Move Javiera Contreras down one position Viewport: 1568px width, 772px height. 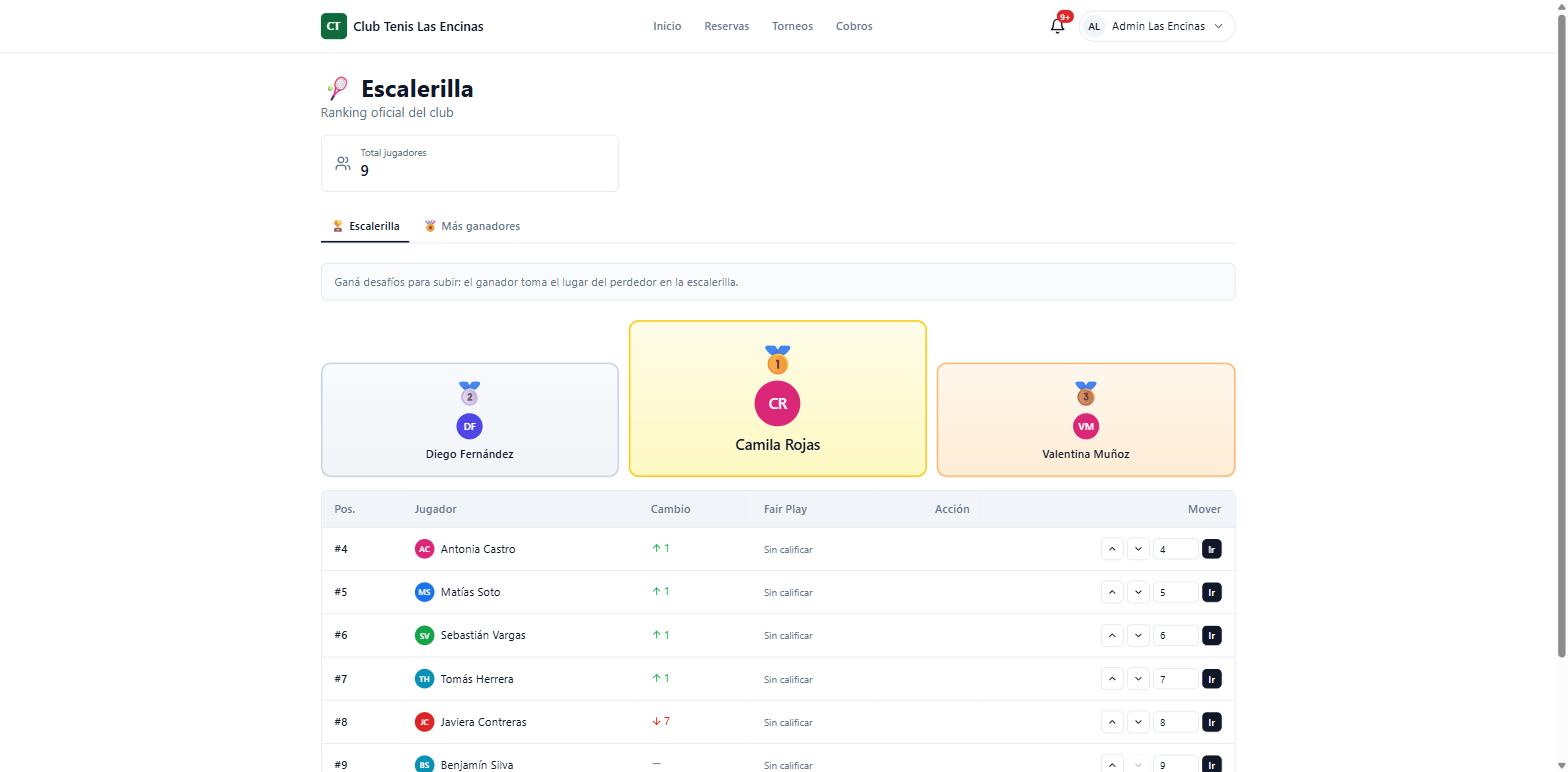click(x=1138, y=722)
